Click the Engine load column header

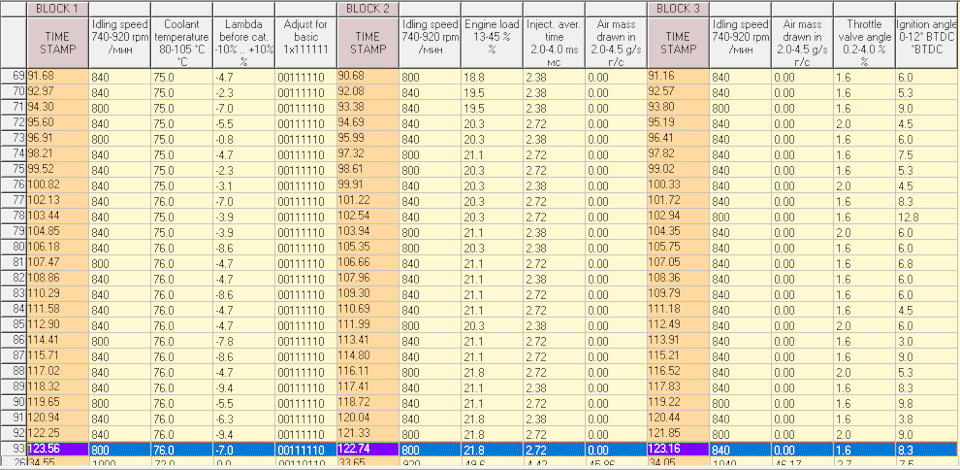492,43
